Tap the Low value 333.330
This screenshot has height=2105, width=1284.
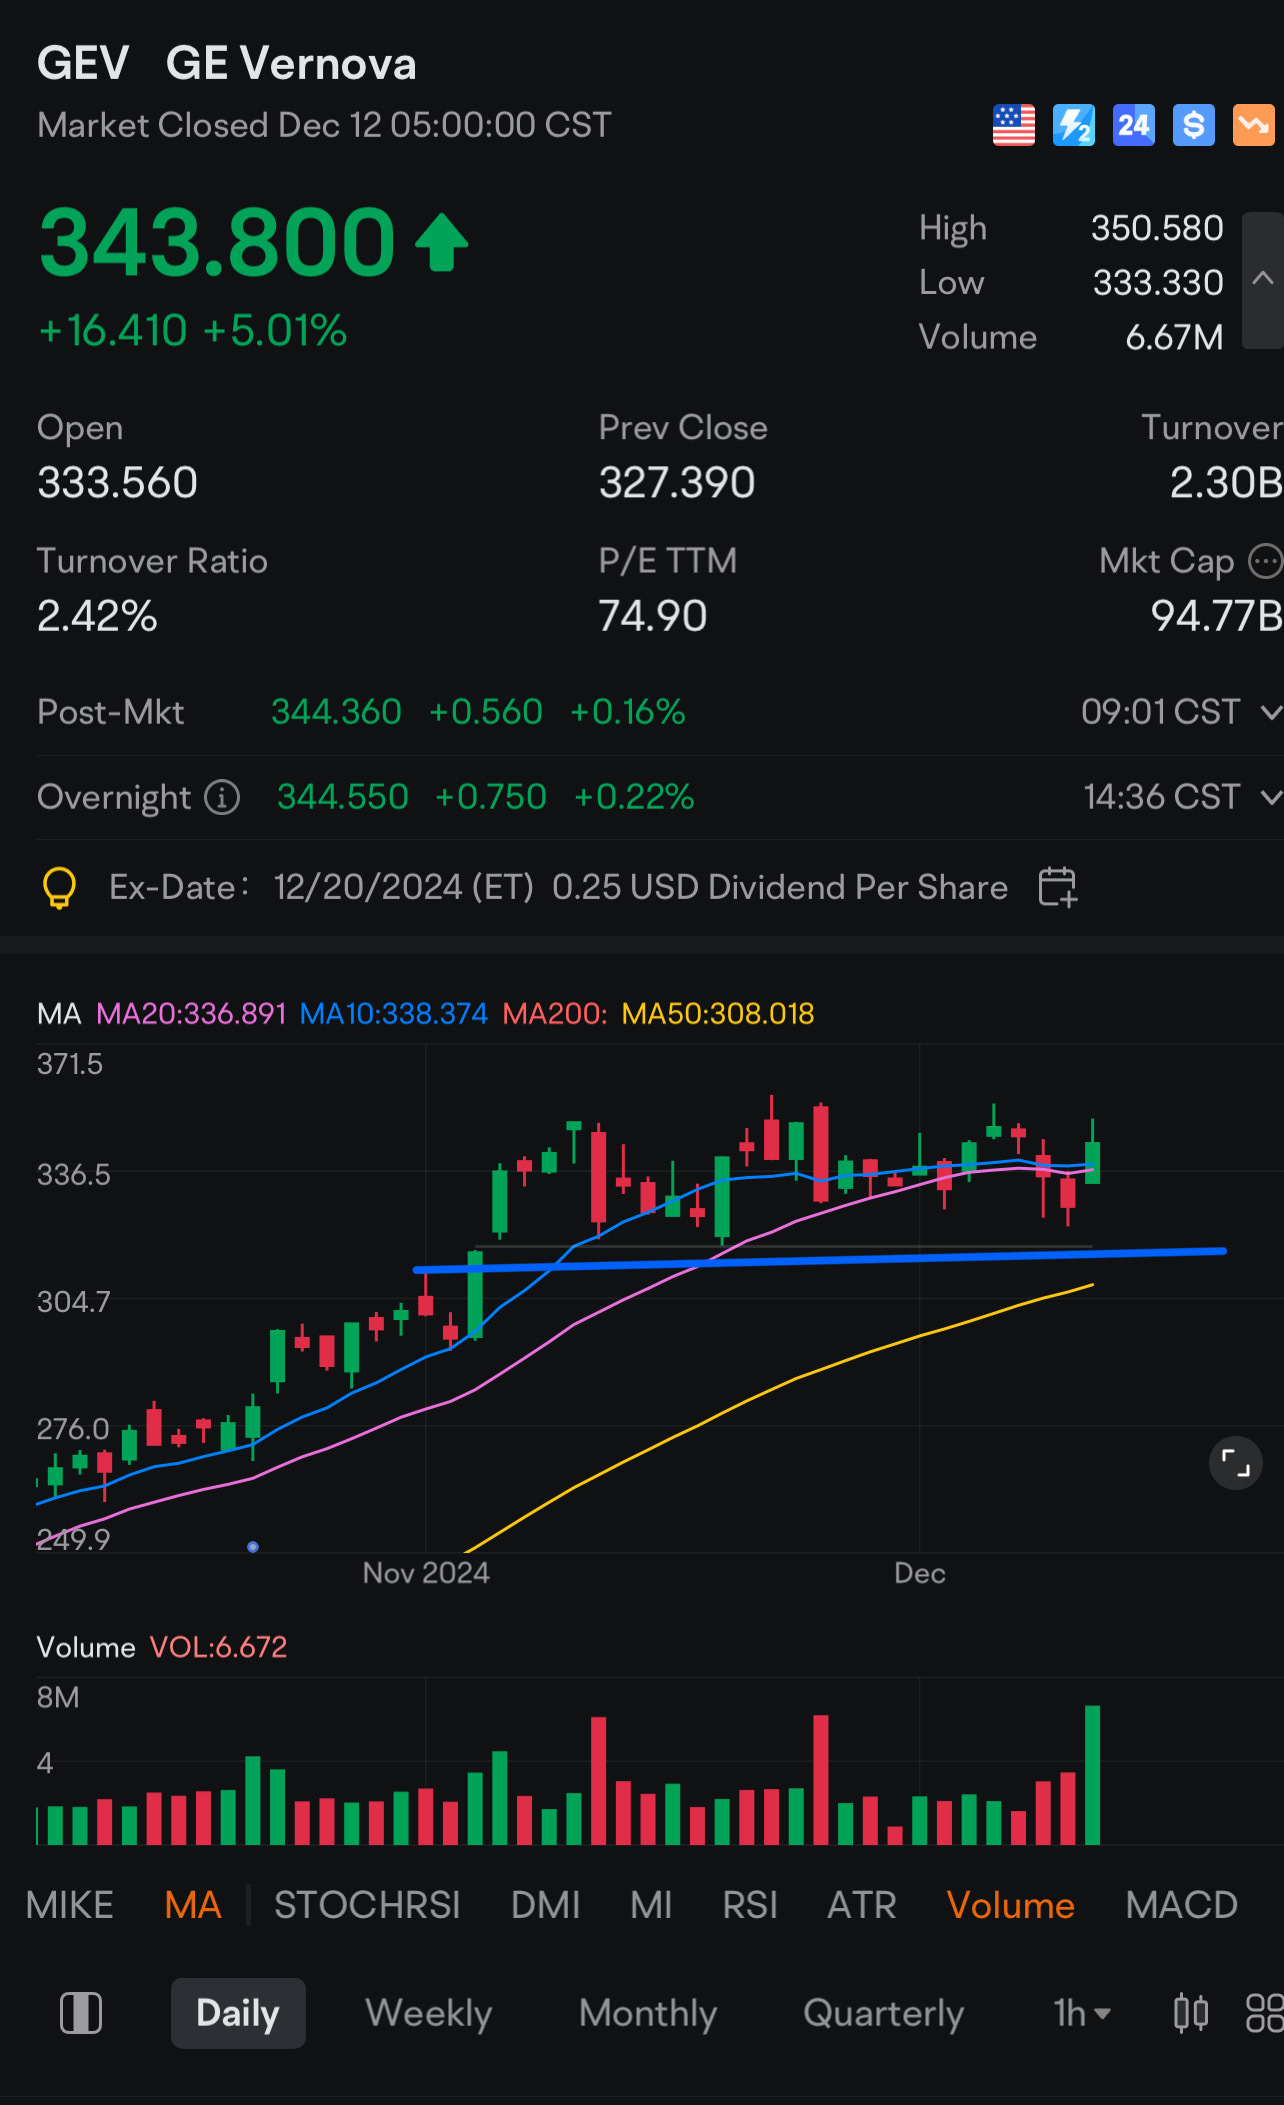coord(1158,283)
